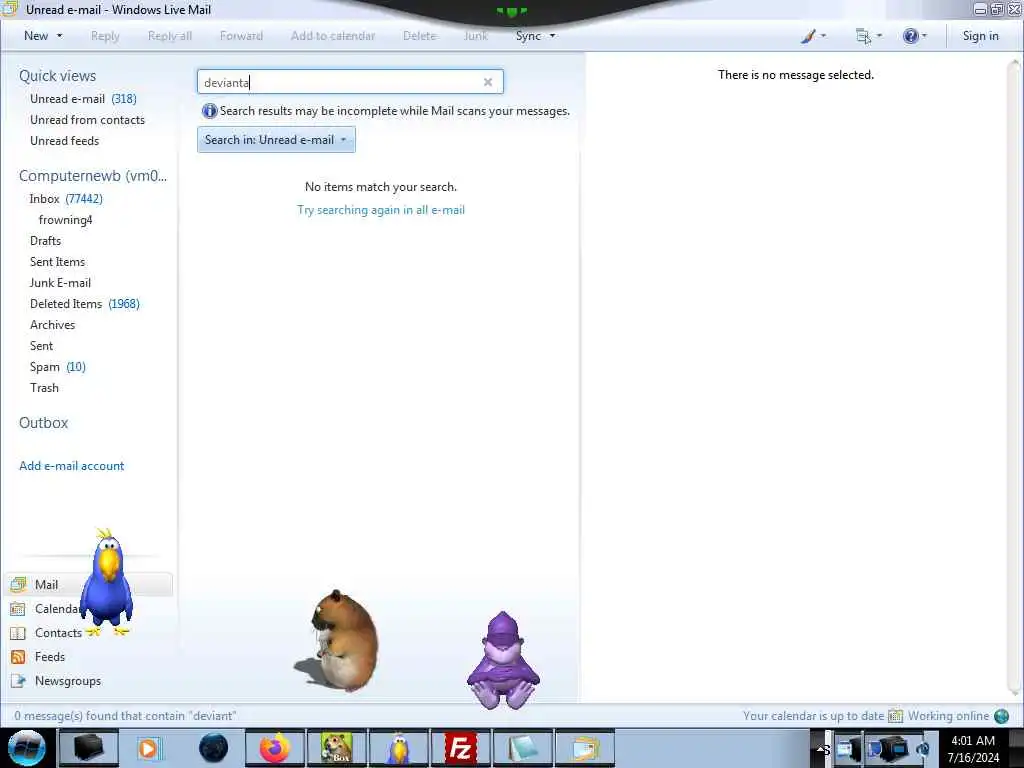Collapse the Quick views header
Screen dimensions: 1024x768
[x=57, y=76]
